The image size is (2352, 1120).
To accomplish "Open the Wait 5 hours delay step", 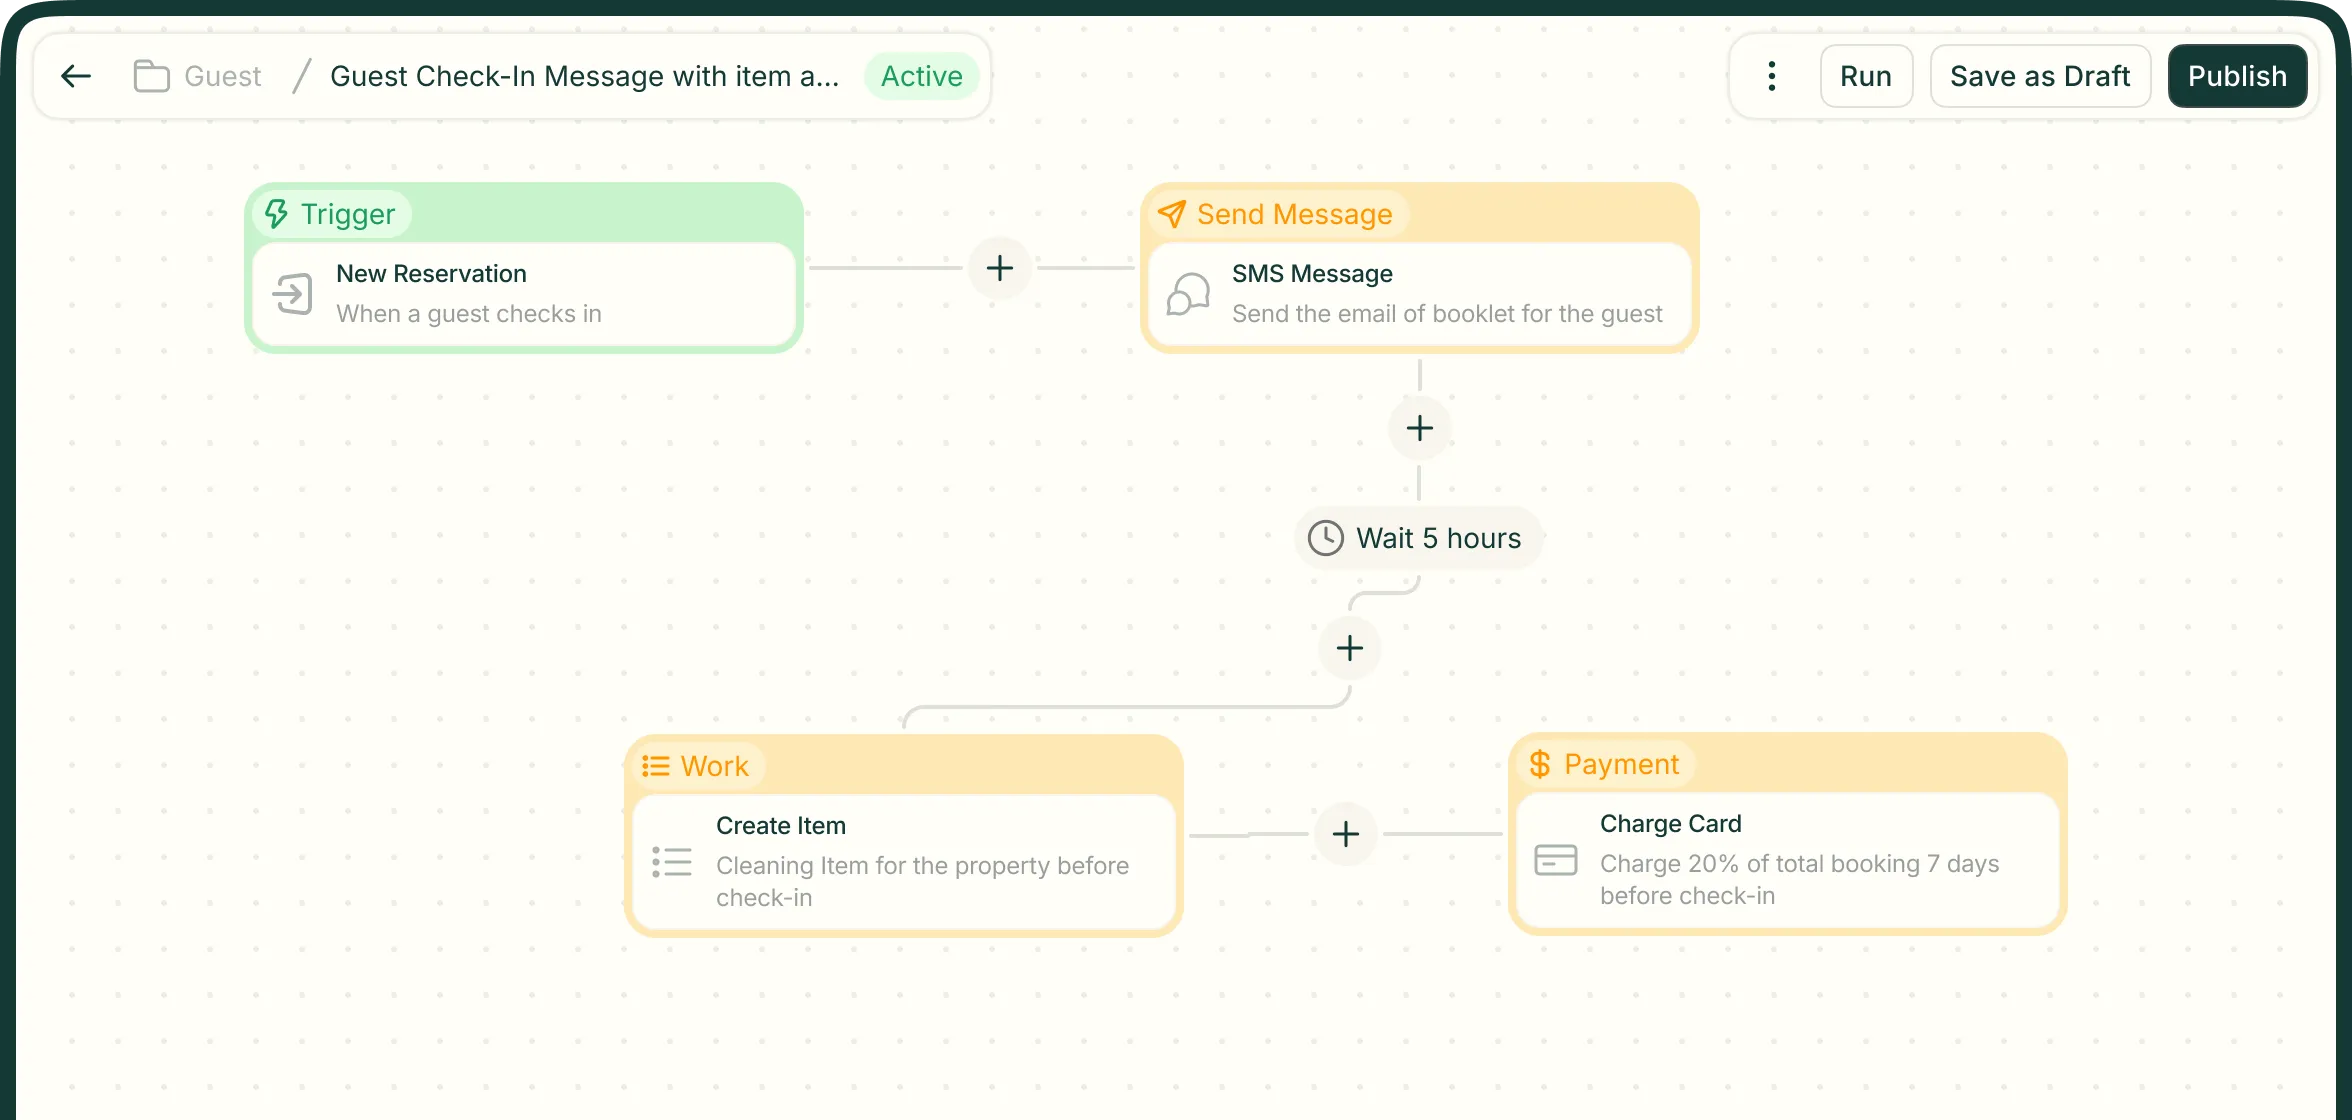I will (1418, 538).
